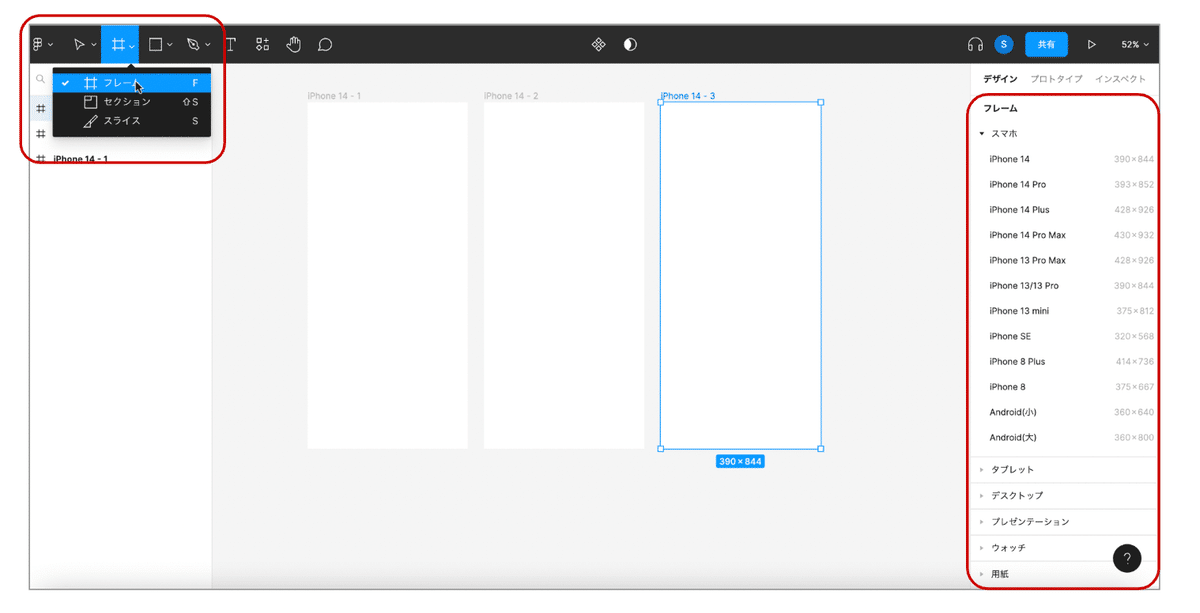The height and width of the screenshot is (613, 1200).
Task: Pick iPhone 14 Pro frame preset
Action: pyautogui.click(x=1065, y=184)
